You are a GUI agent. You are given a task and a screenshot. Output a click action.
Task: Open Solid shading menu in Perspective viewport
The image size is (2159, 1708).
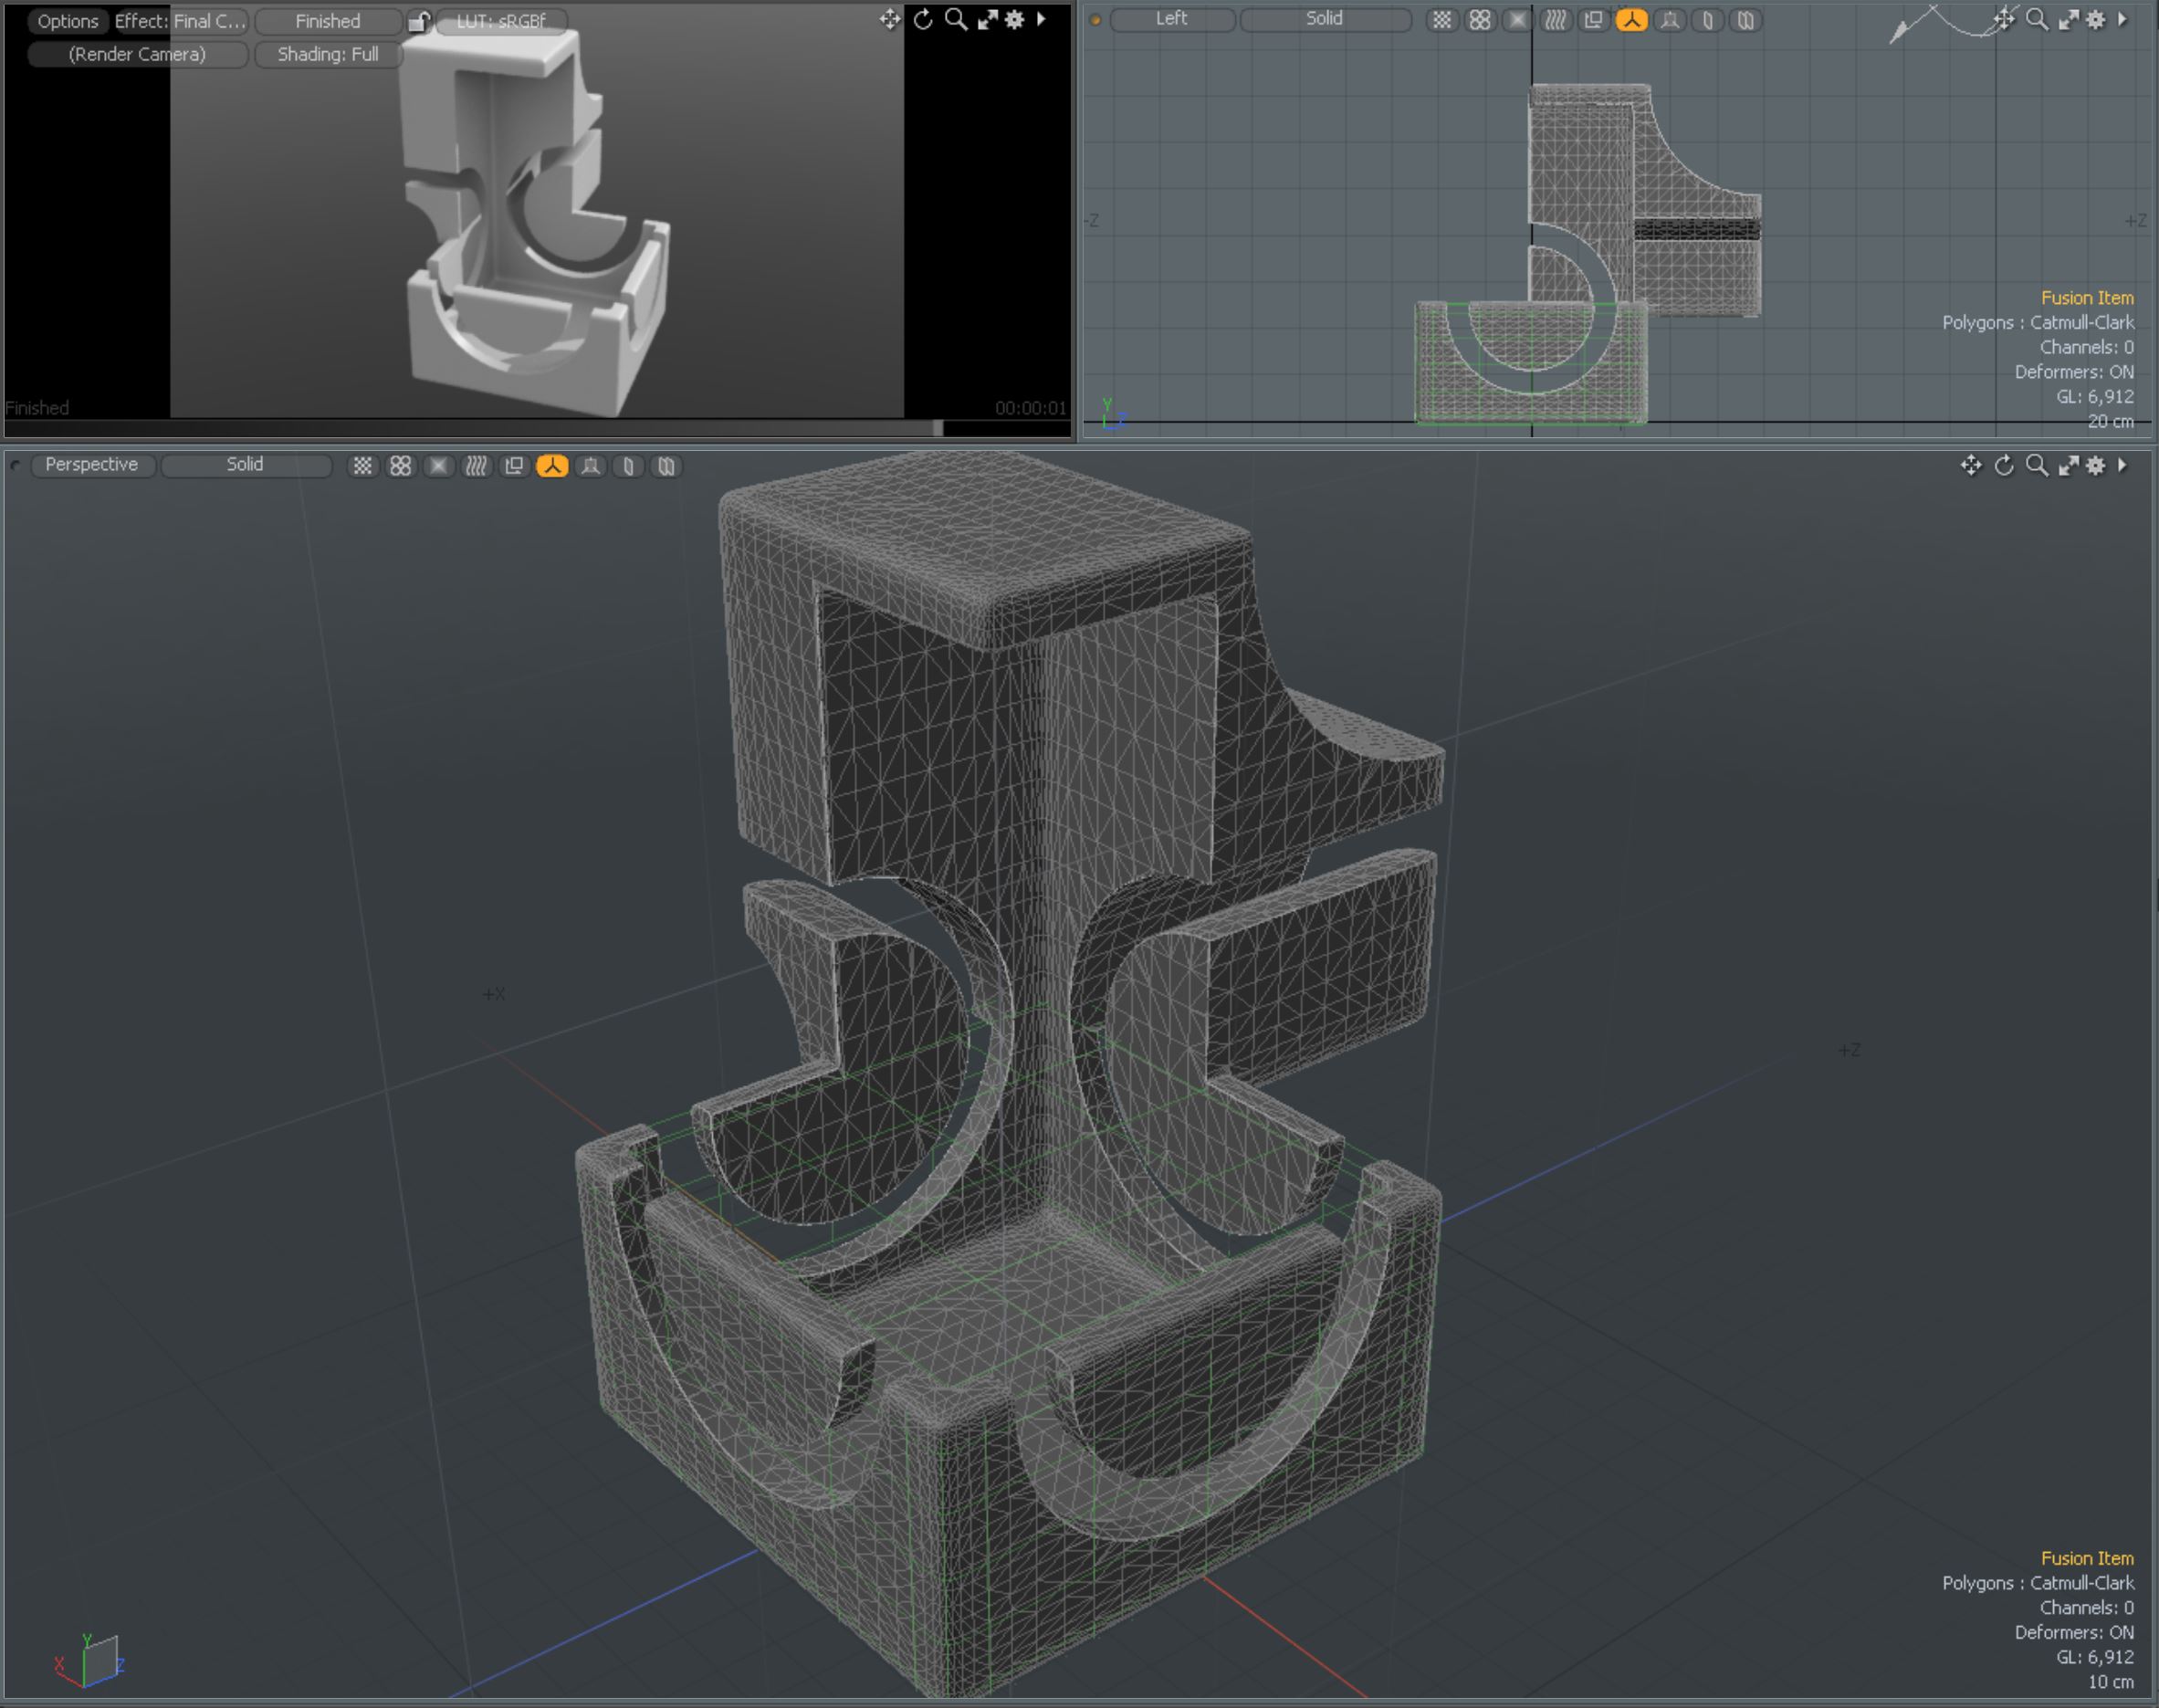(245, 465)
